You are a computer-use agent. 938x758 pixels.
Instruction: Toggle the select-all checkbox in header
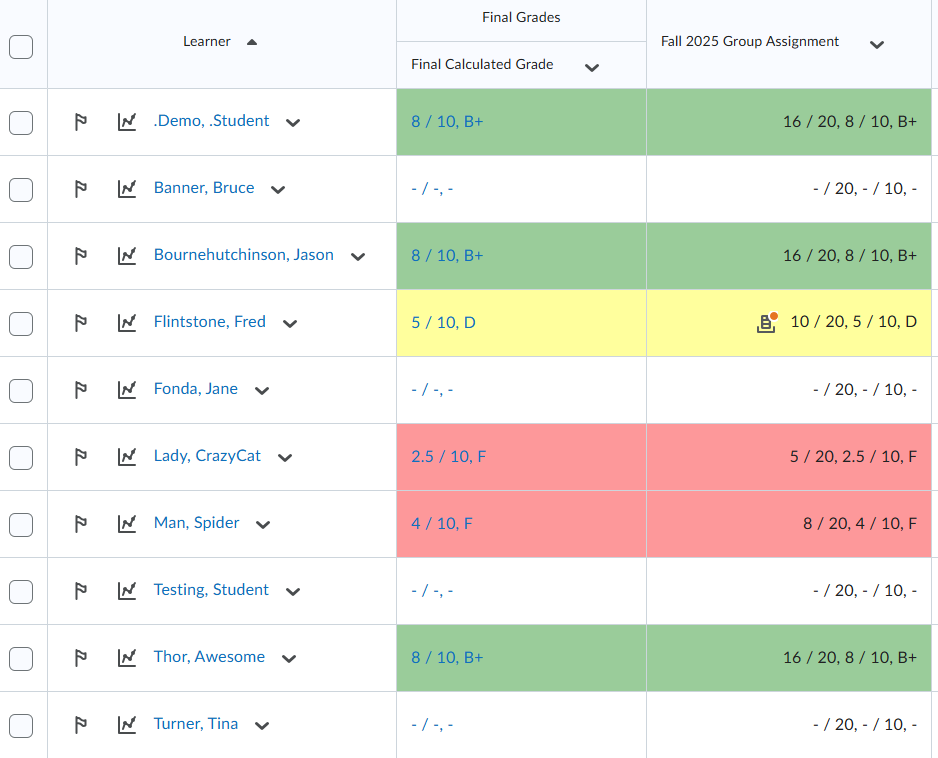click(21, 47)
